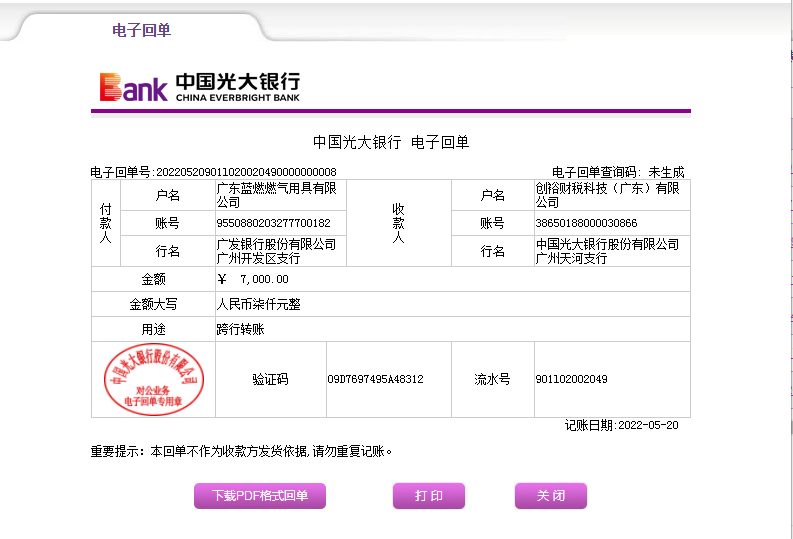This screenshot has width=793, height=539.
Task: Select payer account 9550880203277700182
Action: (273, 223)
